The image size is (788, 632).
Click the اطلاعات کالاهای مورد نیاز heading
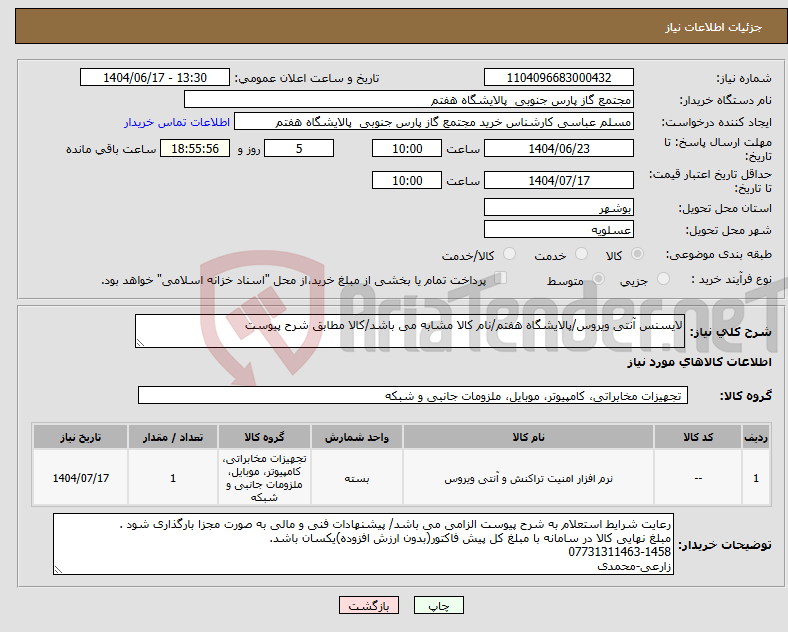tap(699, 362)
